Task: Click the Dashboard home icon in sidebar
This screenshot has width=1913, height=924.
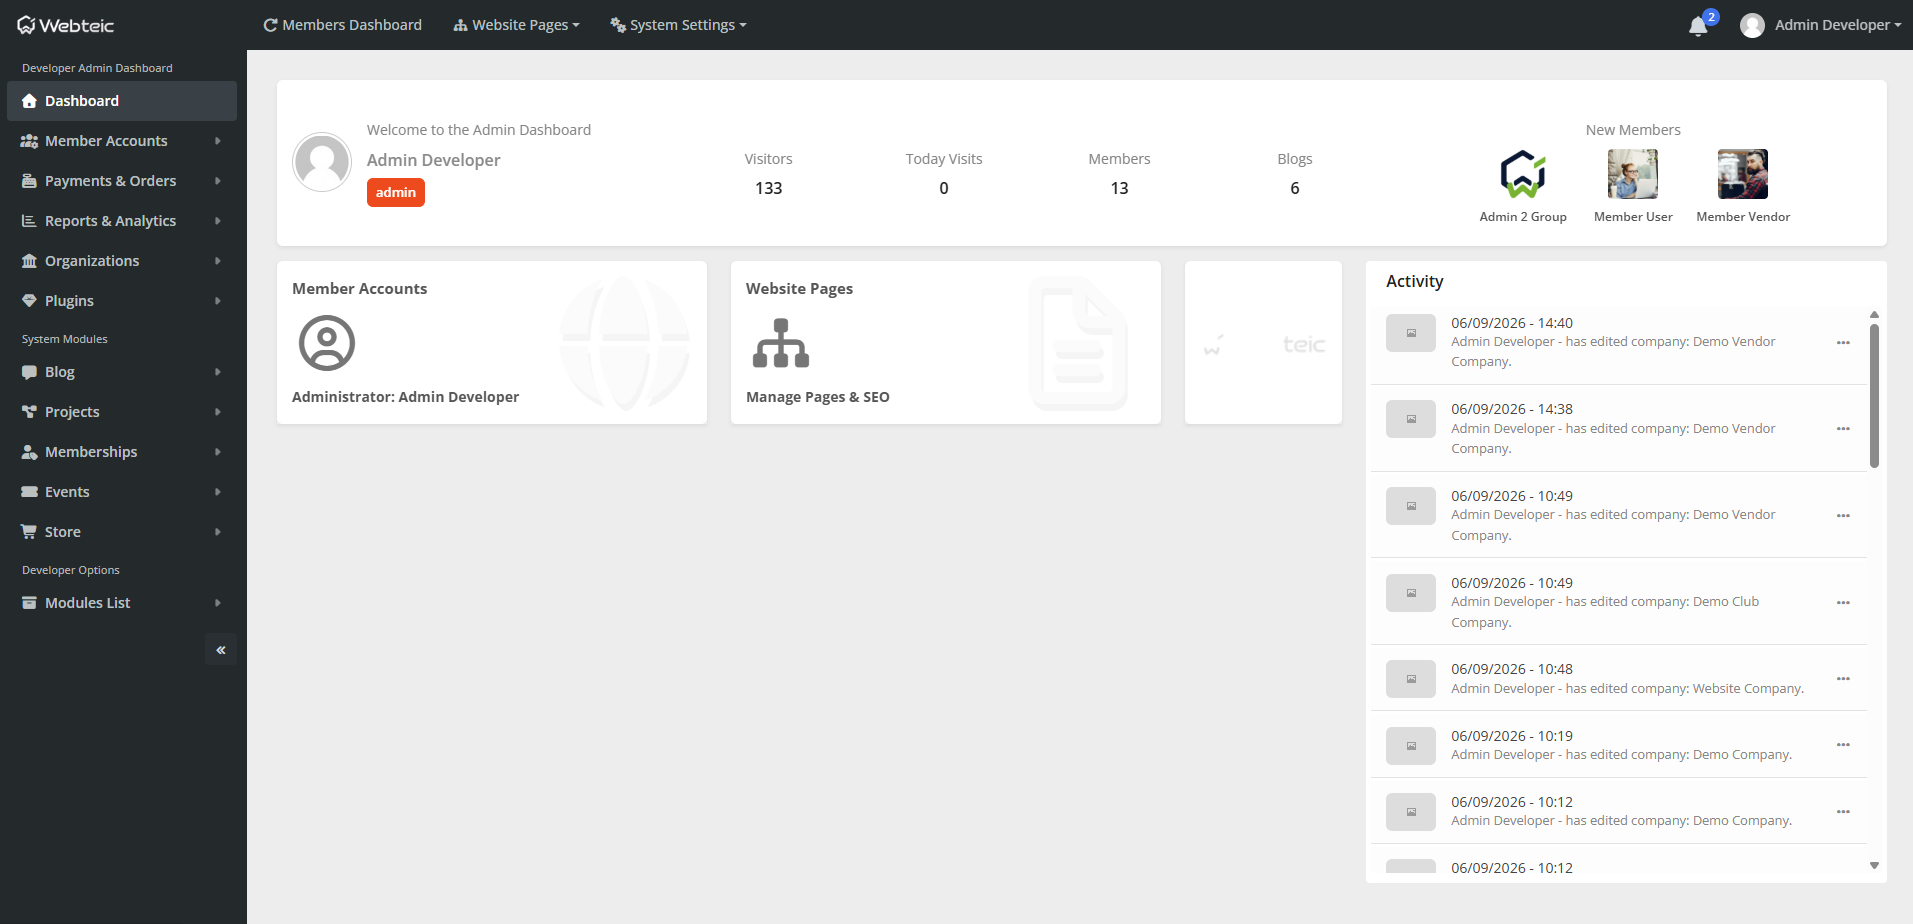Action: point(29,101)
